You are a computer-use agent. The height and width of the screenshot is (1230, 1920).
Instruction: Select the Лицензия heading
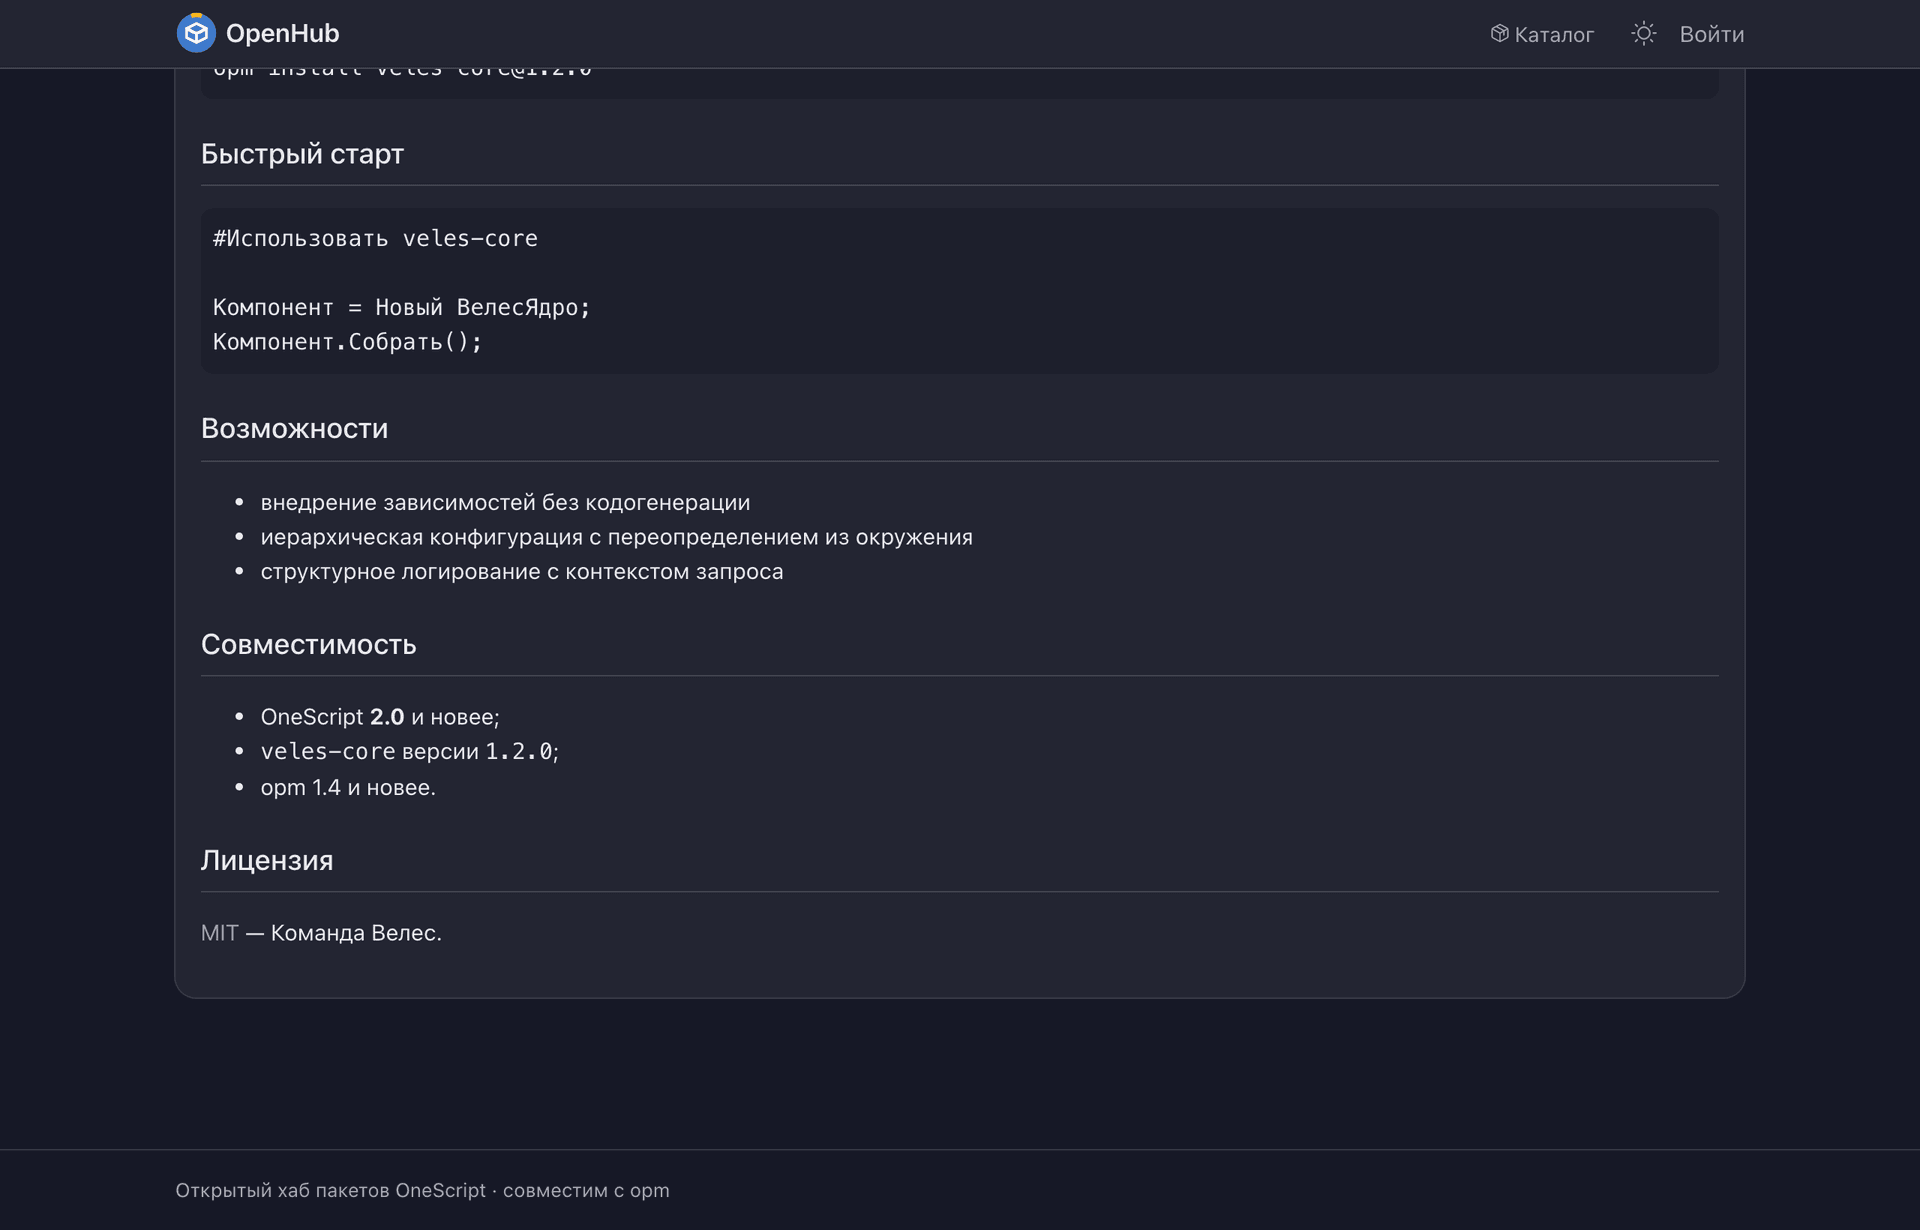coord(267,861)
